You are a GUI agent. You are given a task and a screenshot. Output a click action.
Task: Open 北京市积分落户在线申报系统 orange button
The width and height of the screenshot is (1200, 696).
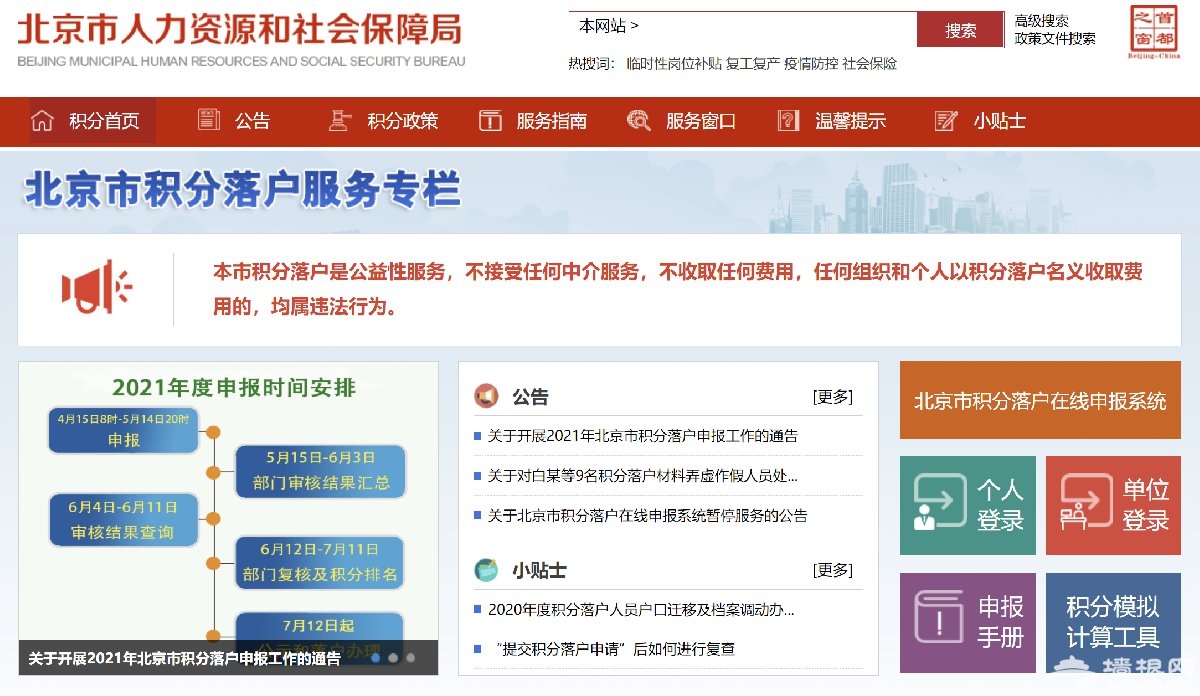tap(1040, 401)
